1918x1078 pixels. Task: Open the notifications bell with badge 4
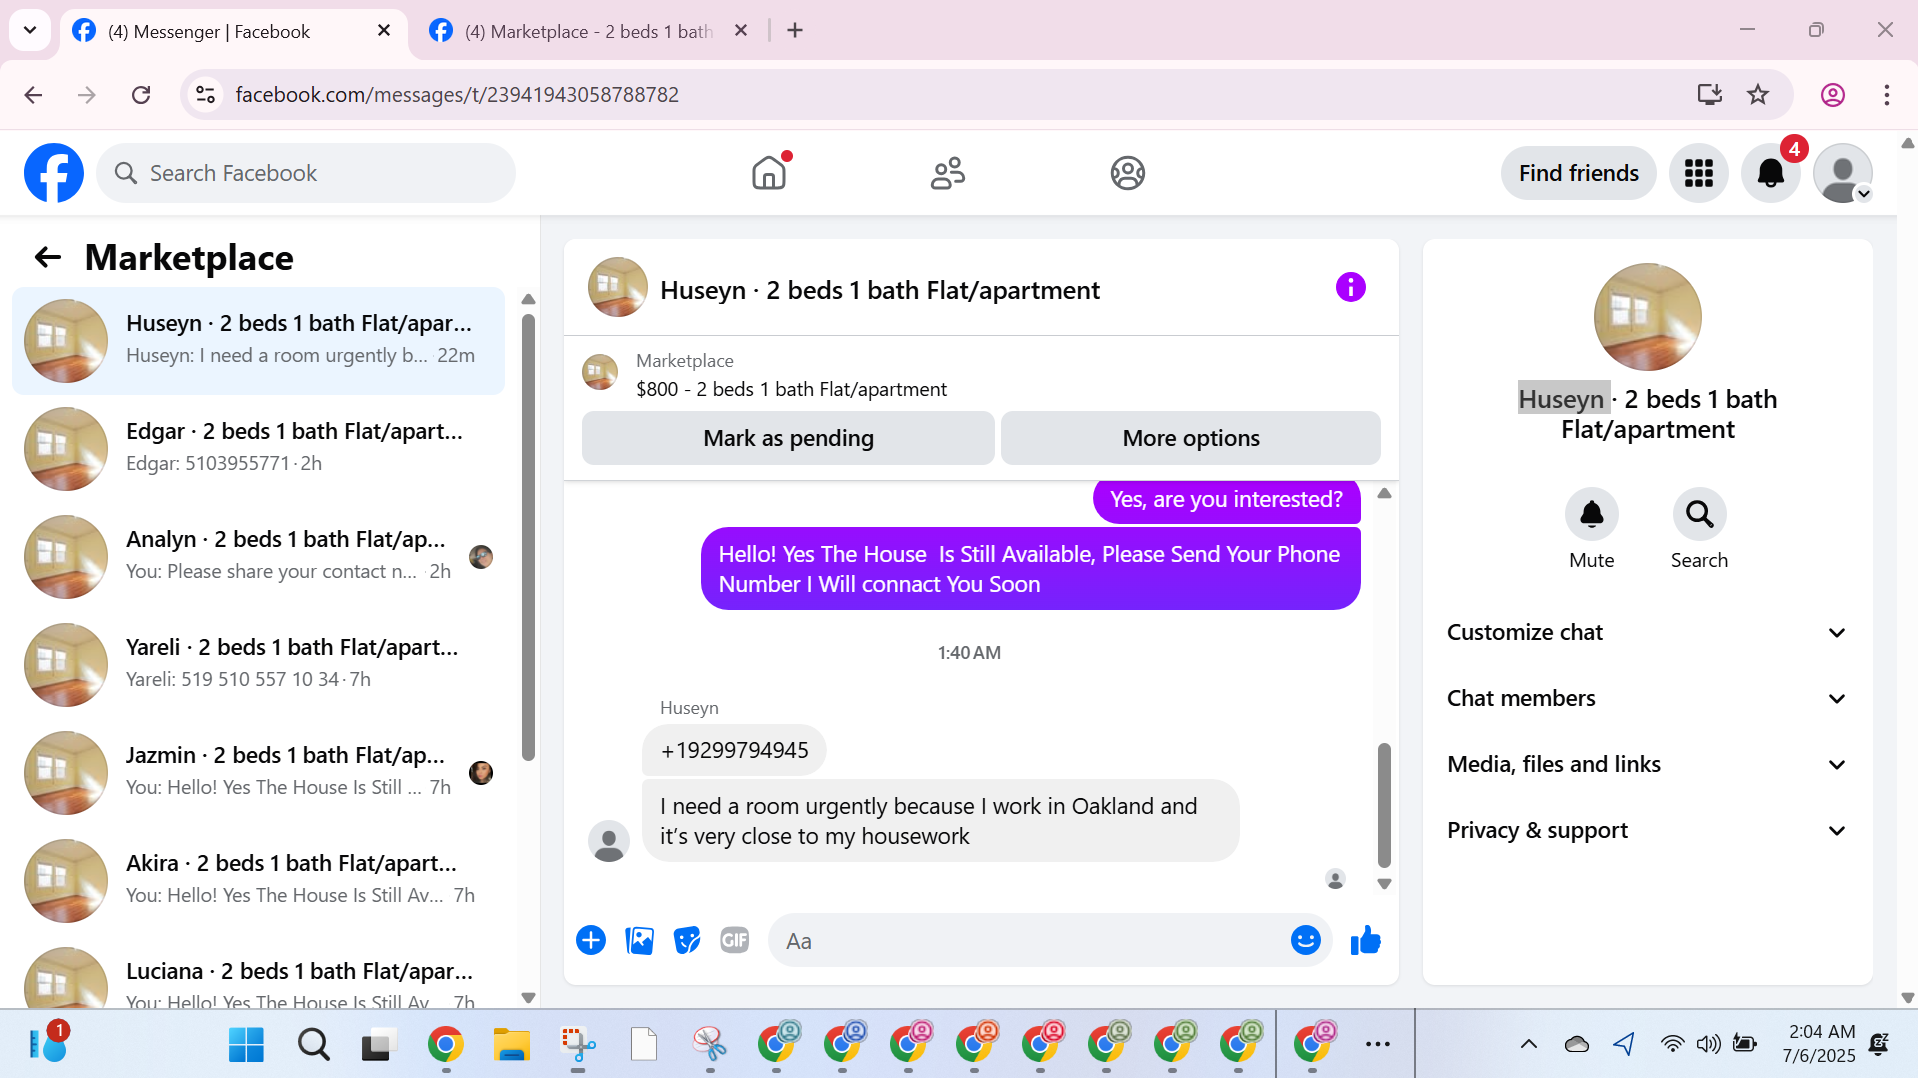point(1770,173)
